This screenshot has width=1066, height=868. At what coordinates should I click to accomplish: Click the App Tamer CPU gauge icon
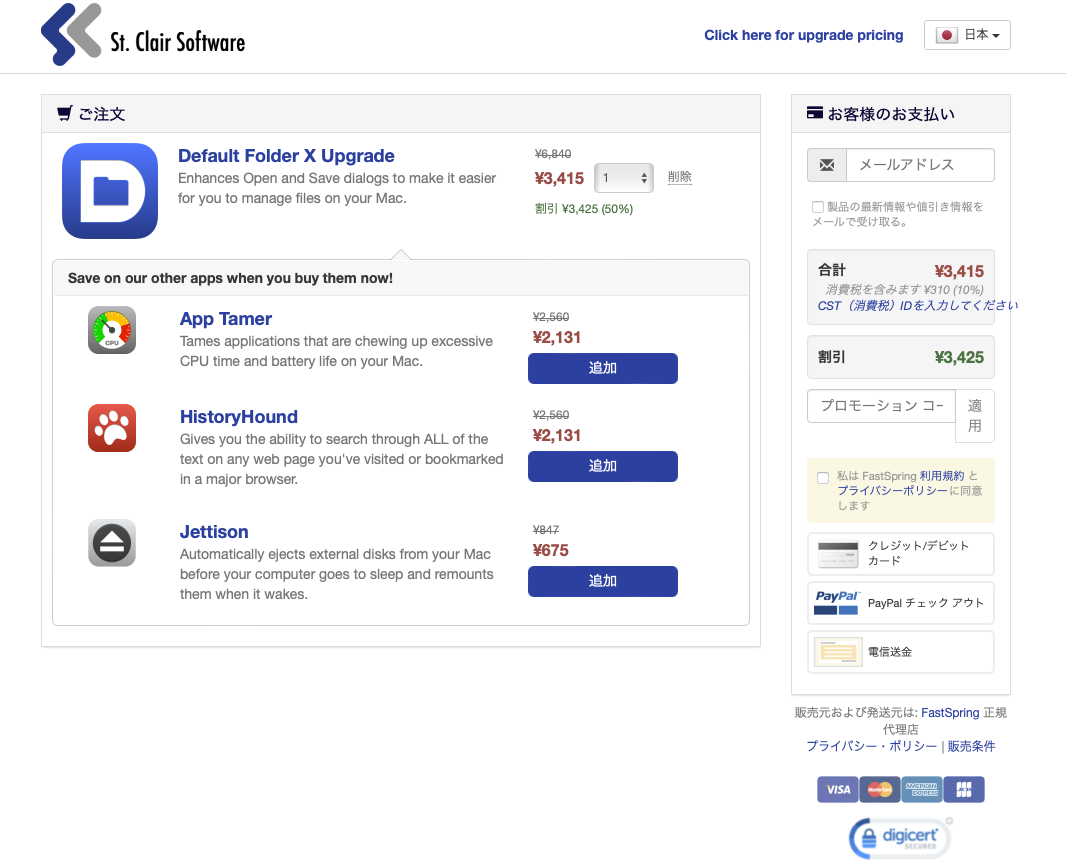point(112,330)
